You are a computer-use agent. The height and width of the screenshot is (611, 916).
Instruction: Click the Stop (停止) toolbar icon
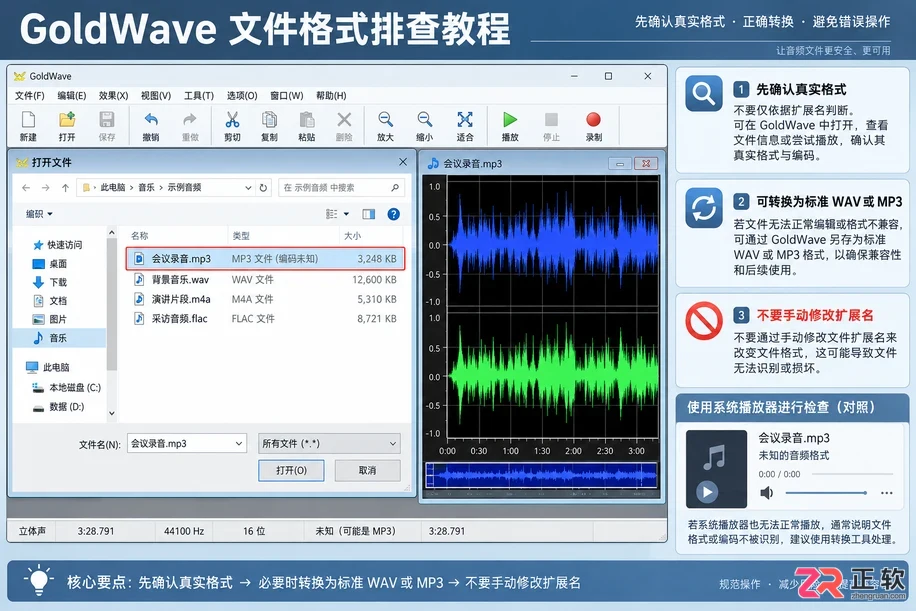coord(551,120)
